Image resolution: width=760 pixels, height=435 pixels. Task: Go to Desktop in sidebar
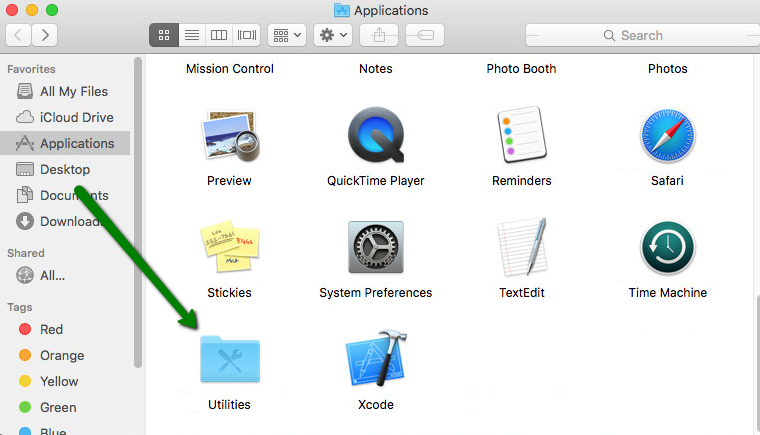[65, 169]
